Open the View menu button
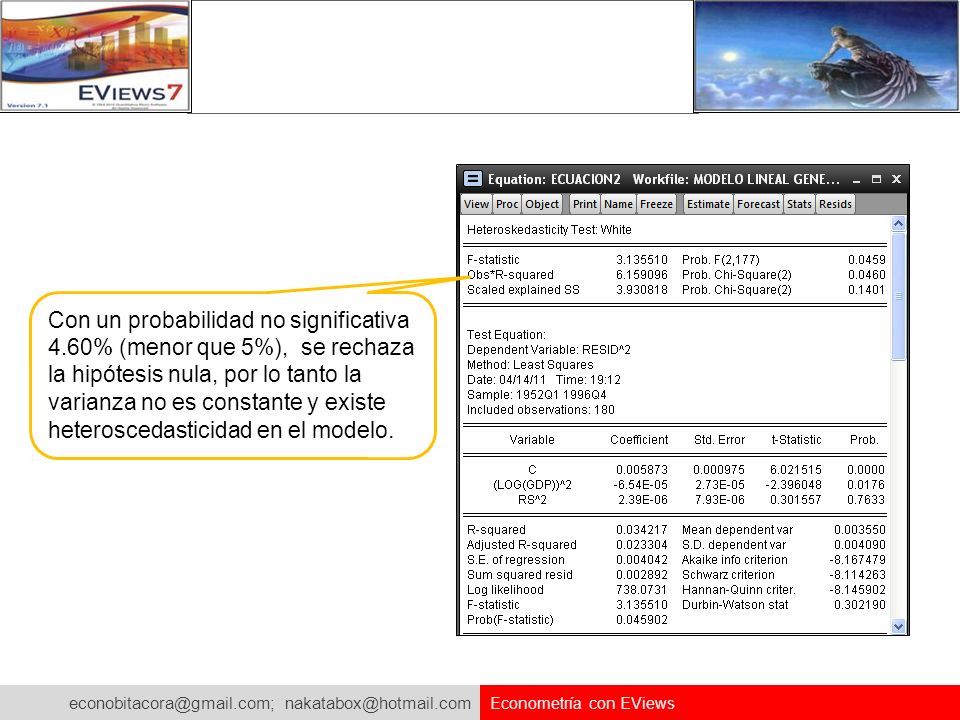This screenshot has width=960, height=720. (x=476, y=204)
